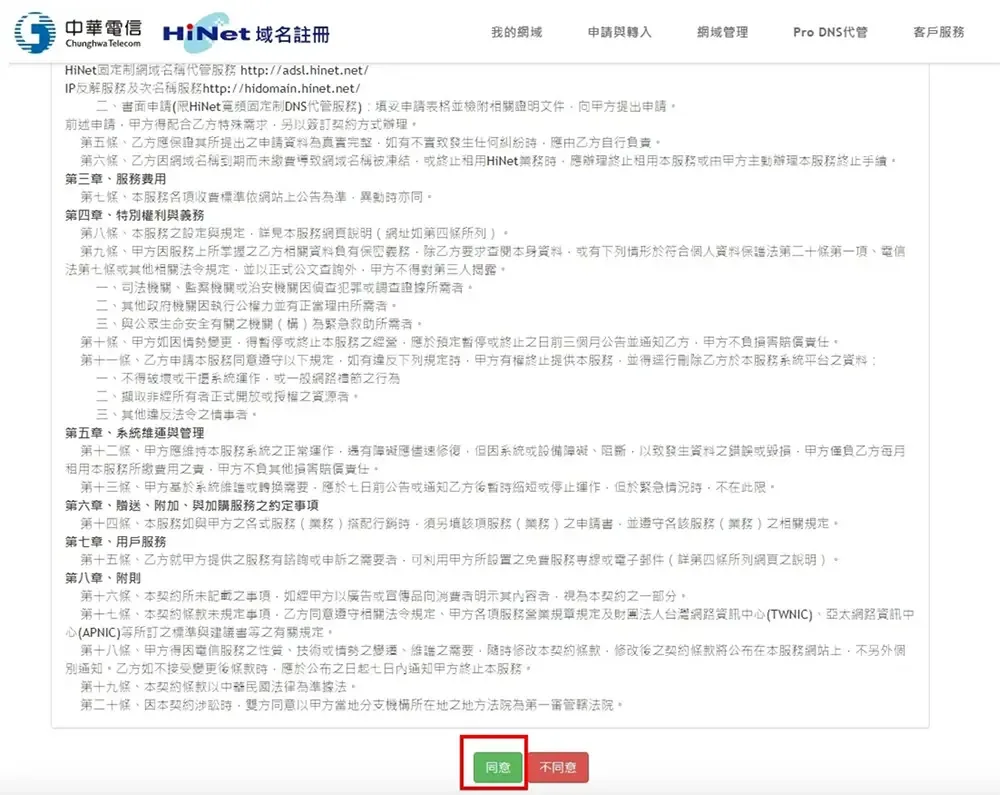
Task: Click the 第五條 clause text
Action: tap(371, 142)
